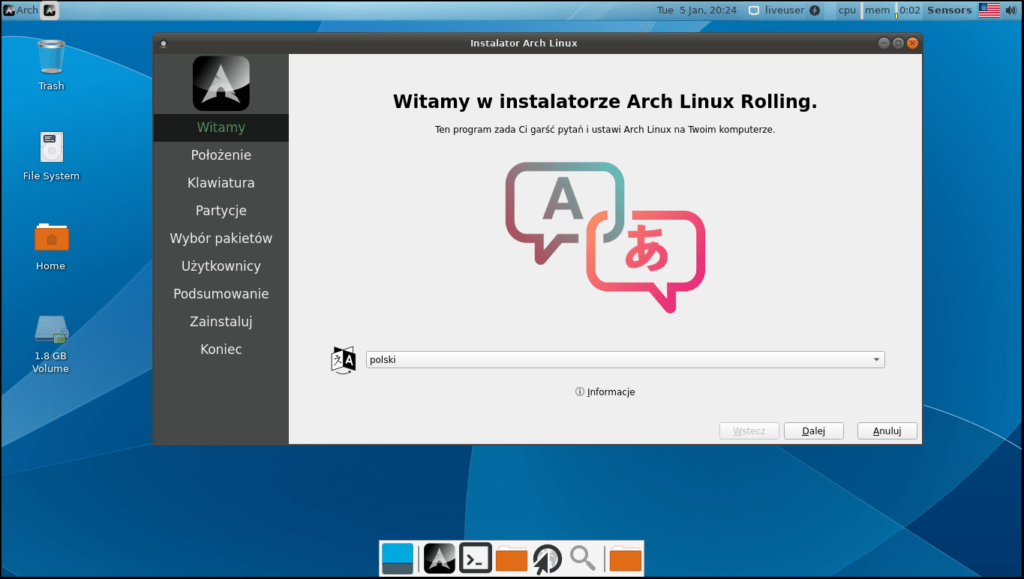The height and width of the screenshot is (579, 1024).
Task: Select the 1.8 GB Volume desktop icon
Action: [51, 344]
